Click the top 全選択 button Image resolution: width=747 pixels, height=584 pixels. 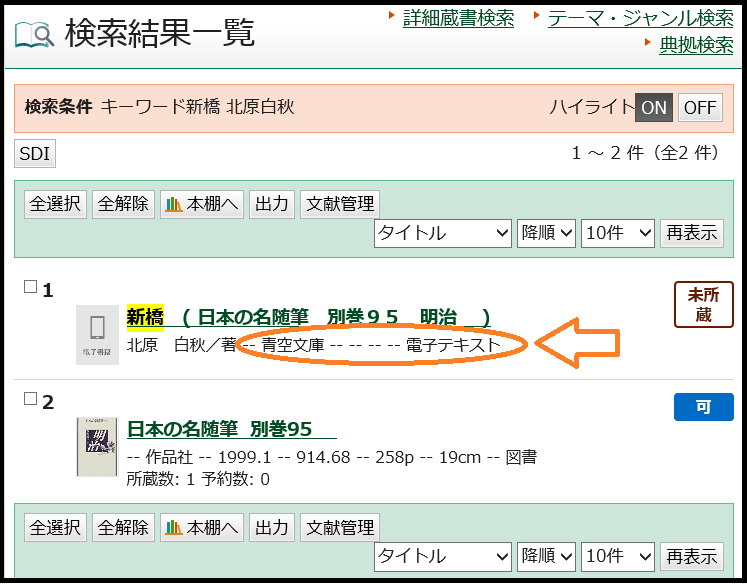coord(55,204)
